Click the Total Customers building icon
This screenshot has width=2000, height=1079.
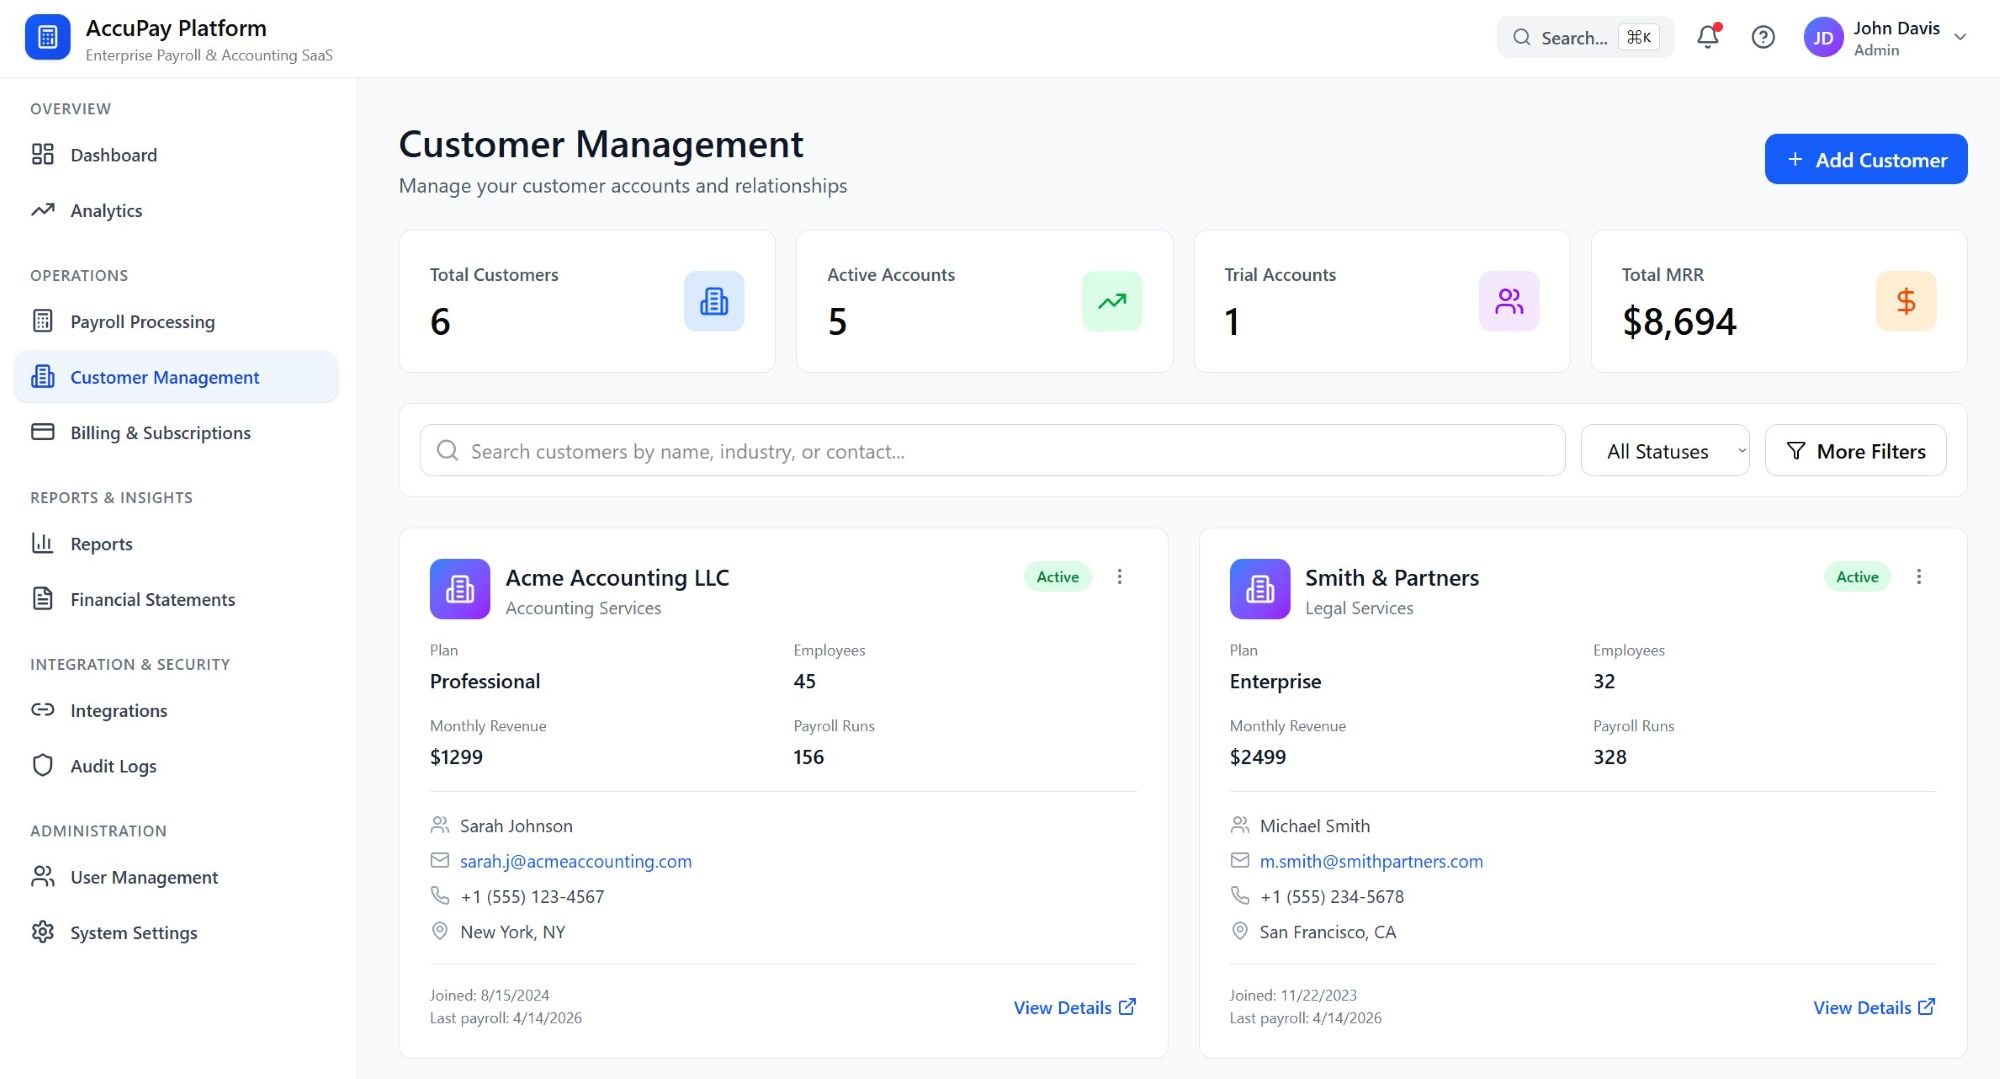(714, 301)
